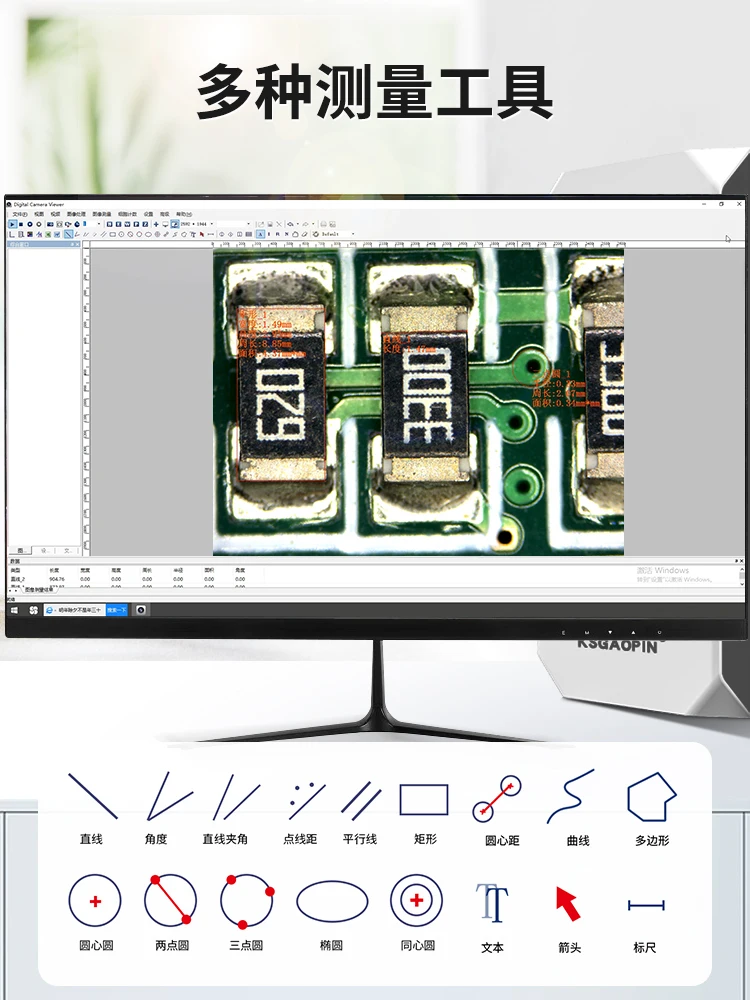The width and height of the screenshot is (750, 1000).
Task: Select the 平行线 parallel lines icon
Action: tap(361, 801)
